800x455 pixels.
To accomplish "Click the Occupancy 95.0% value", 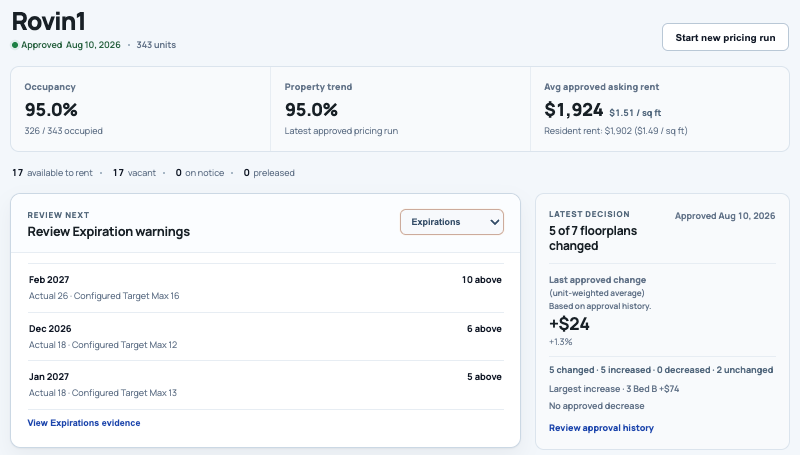I will [51, 110].
